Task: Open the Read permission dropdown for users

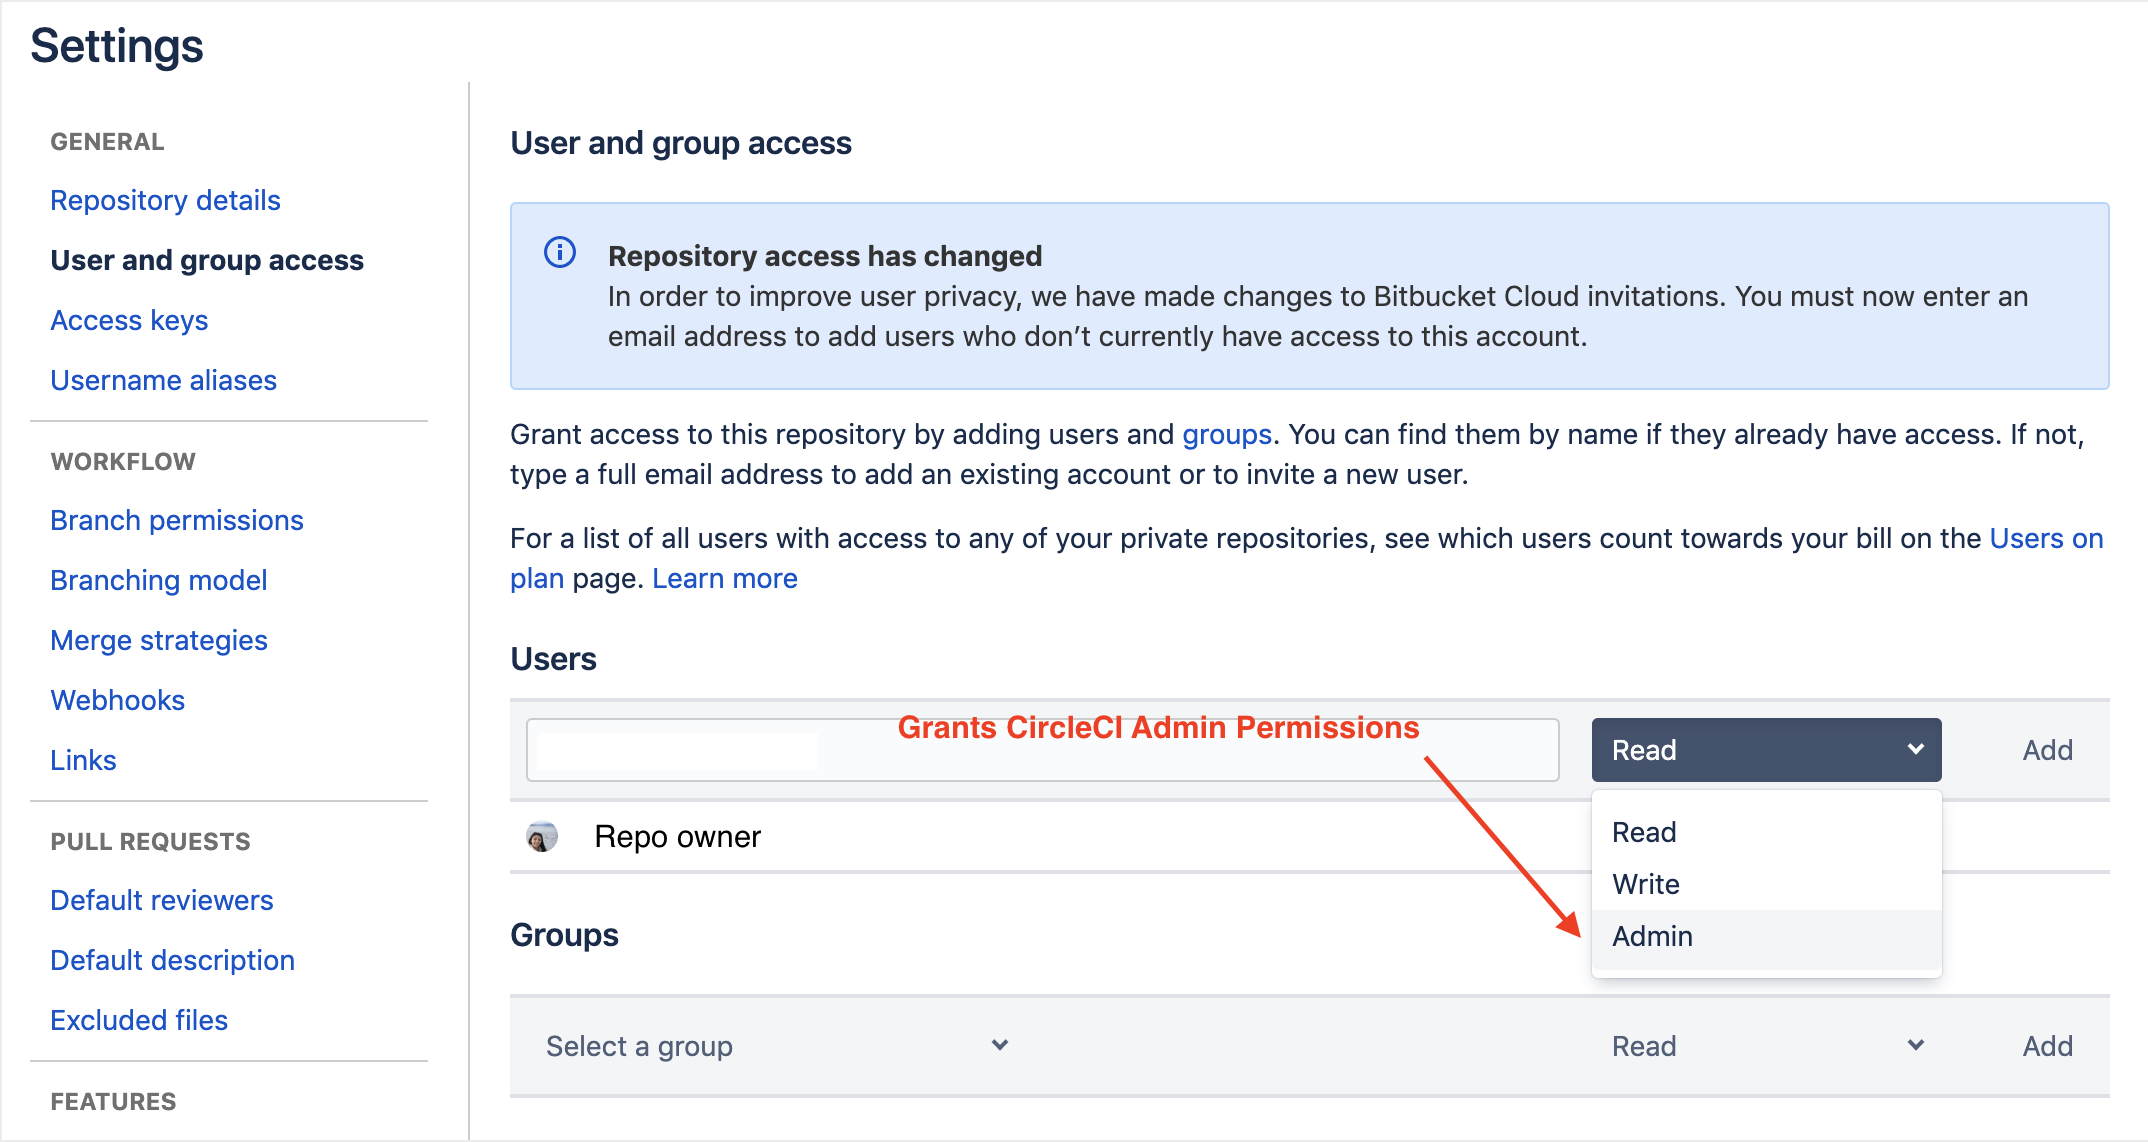Action: point(1766,750)
